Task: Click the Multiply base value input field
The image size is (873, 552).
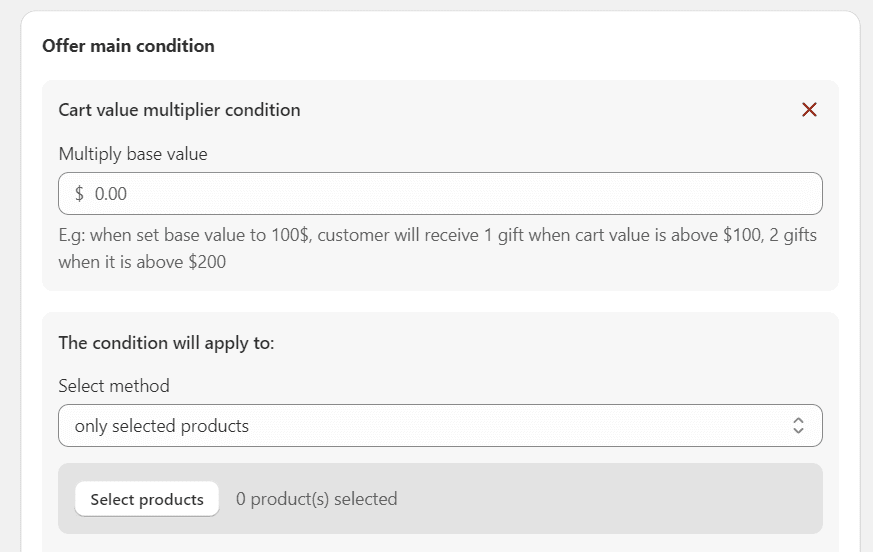Action: (440, 194)
